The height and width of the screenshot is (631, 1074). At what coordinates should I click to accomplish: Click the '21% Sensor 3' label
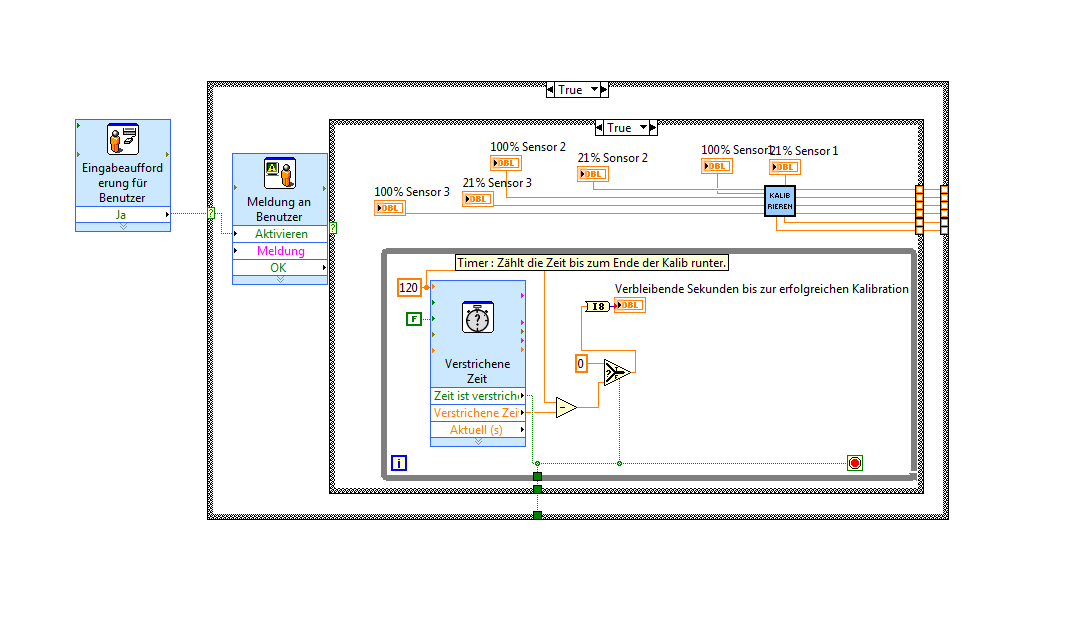(497, 183)
